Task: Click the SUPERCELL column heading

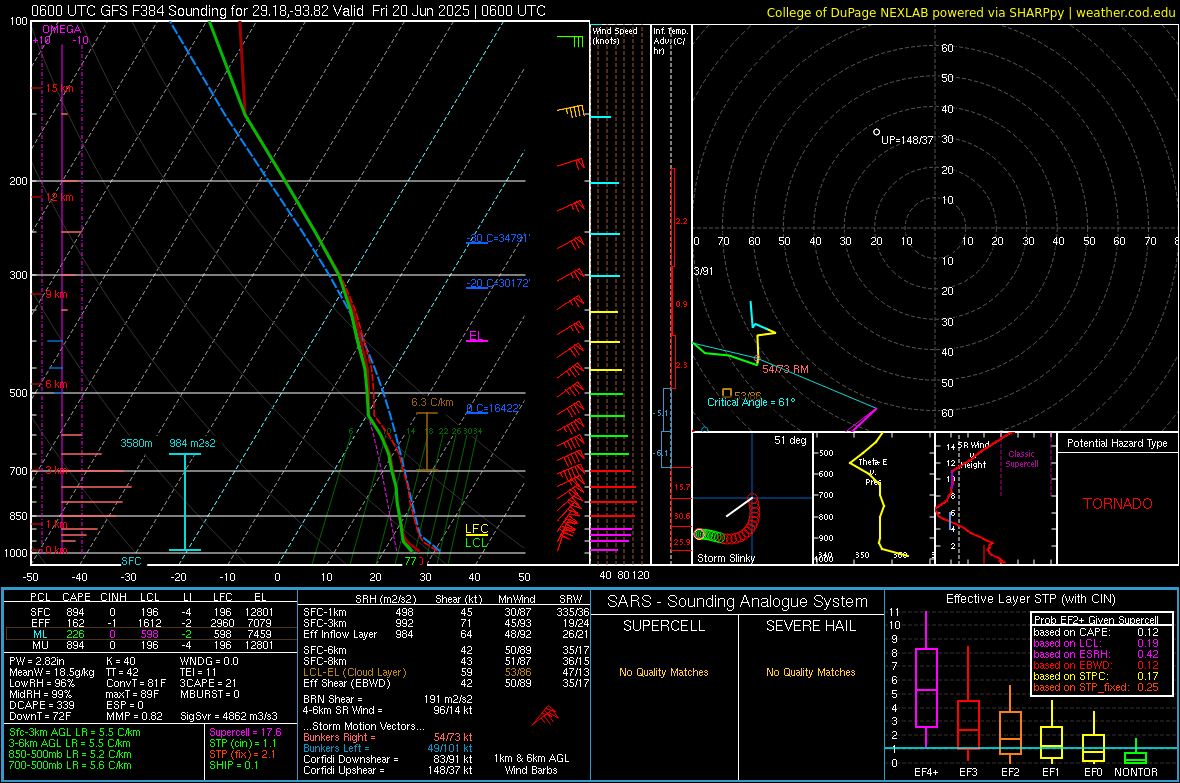Action: tap(664, 626)
